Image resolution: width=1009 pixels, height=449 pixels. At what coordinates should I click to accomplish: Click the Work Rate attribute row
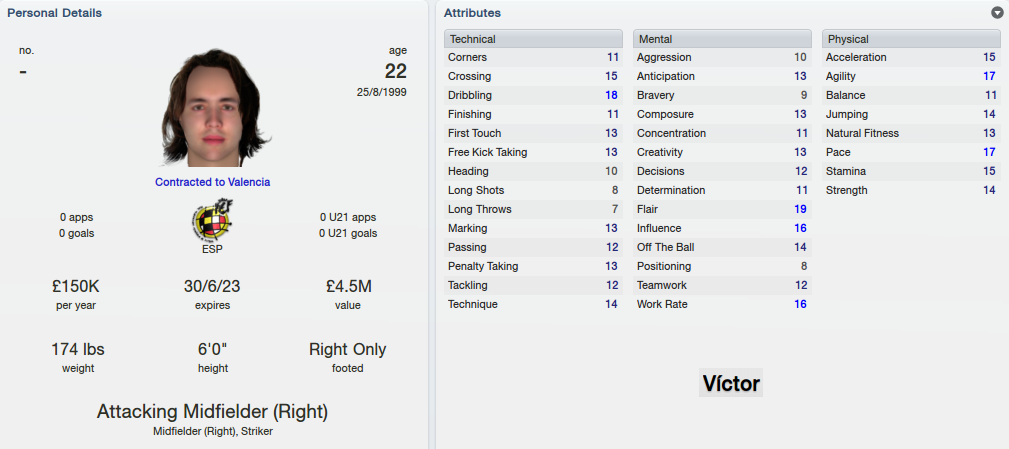pyautogui.click(x=722, y=304)
